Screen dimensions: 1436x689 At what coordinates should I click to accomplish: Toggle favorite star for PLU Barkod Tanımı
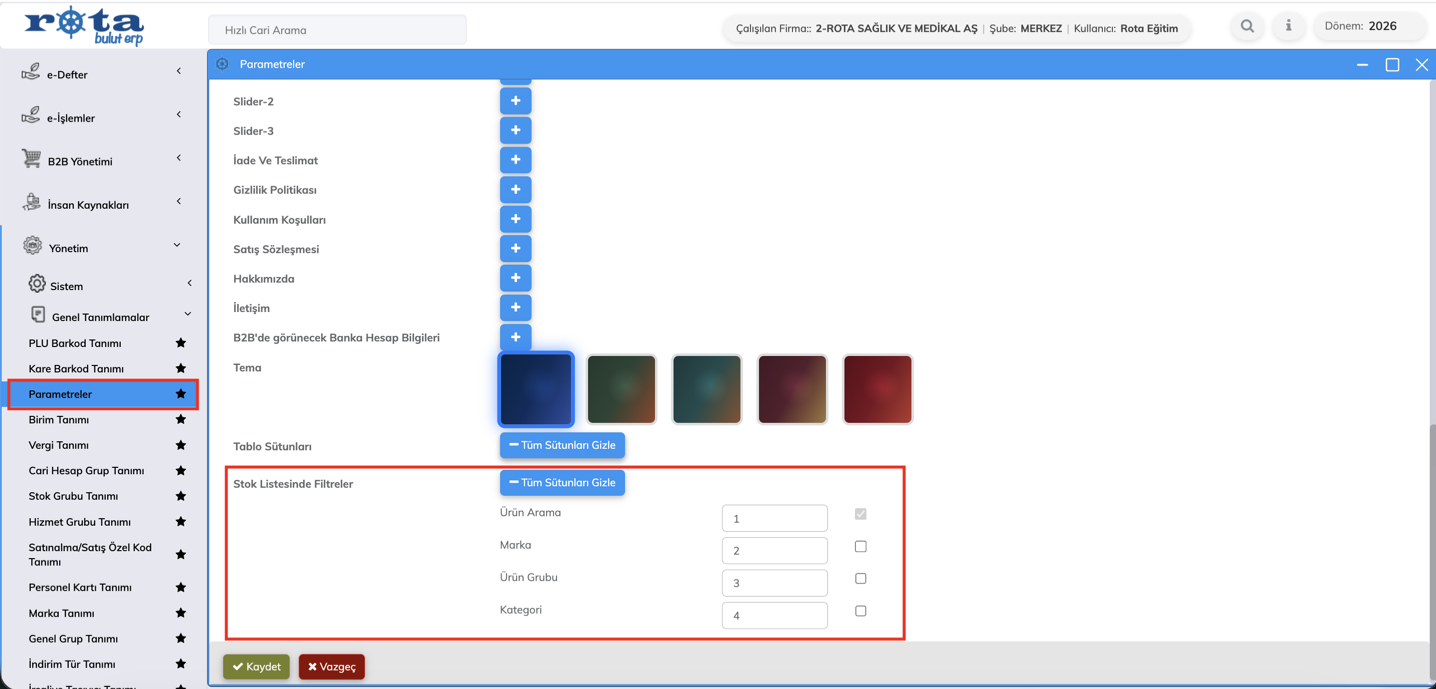[181, 343]
